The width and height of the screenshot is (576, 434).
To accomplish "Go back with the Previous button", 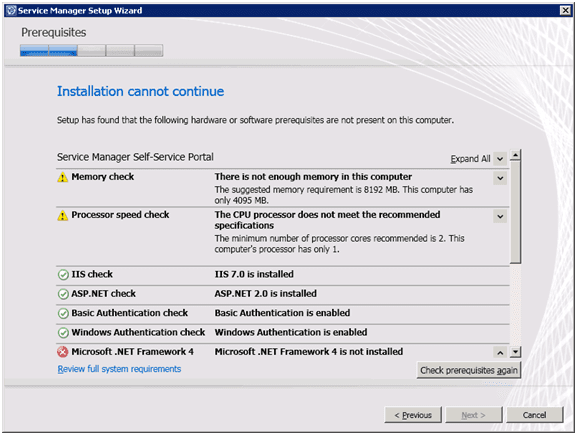I will point(413,415).
